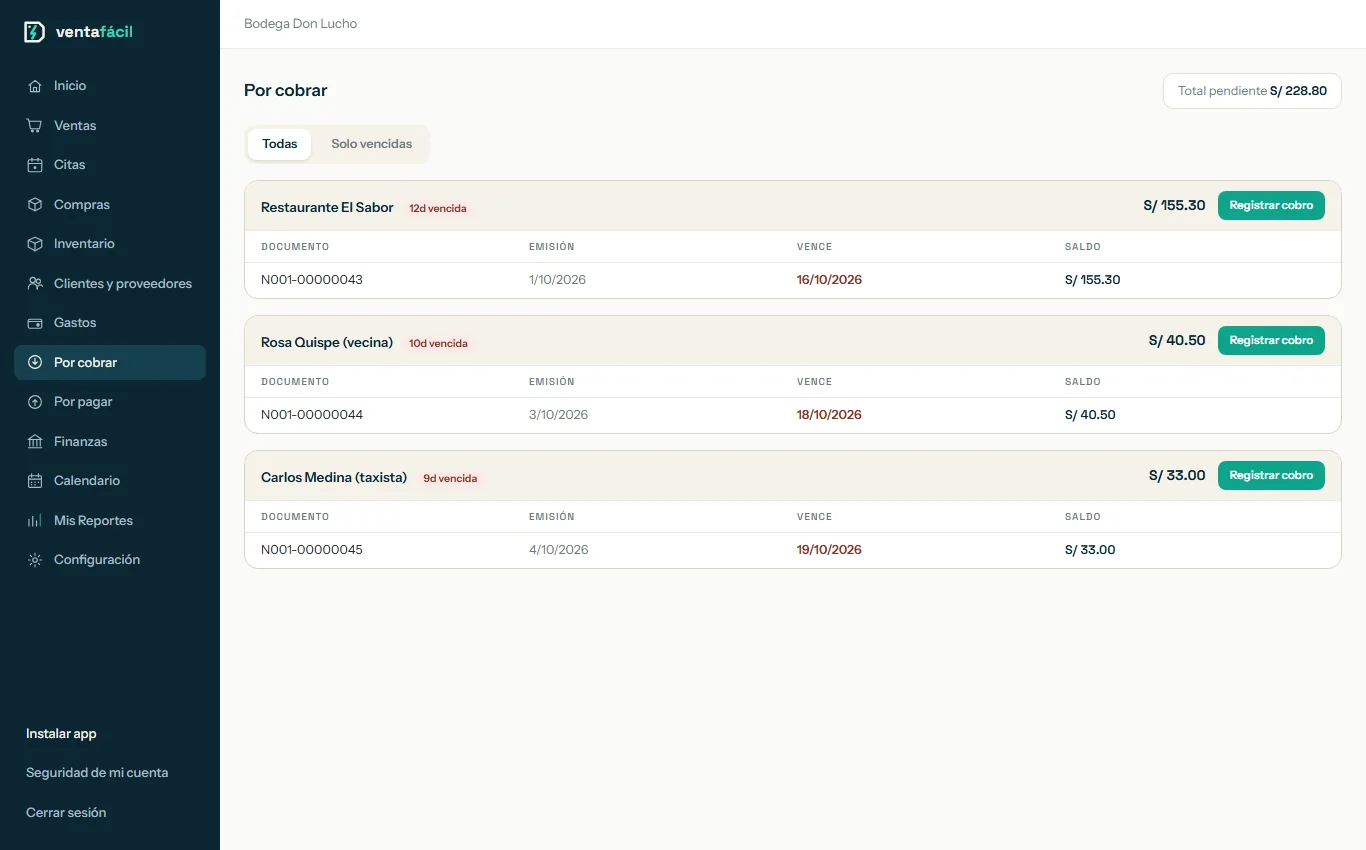
Task: Click the Compras box icon
Action: tap(35, 205)
